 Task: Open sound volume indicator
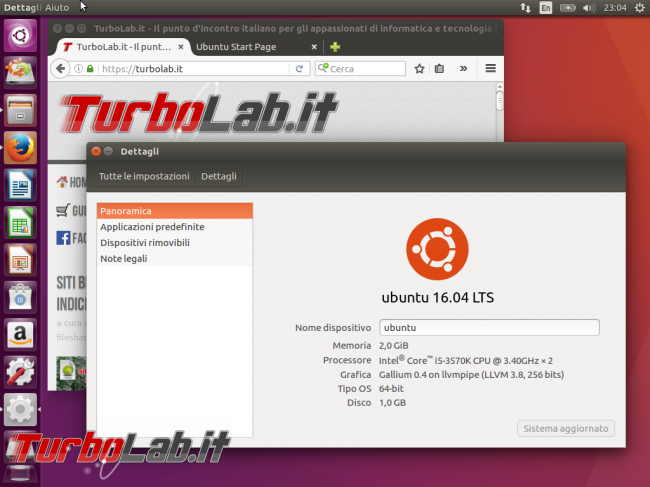coord(589,8)
